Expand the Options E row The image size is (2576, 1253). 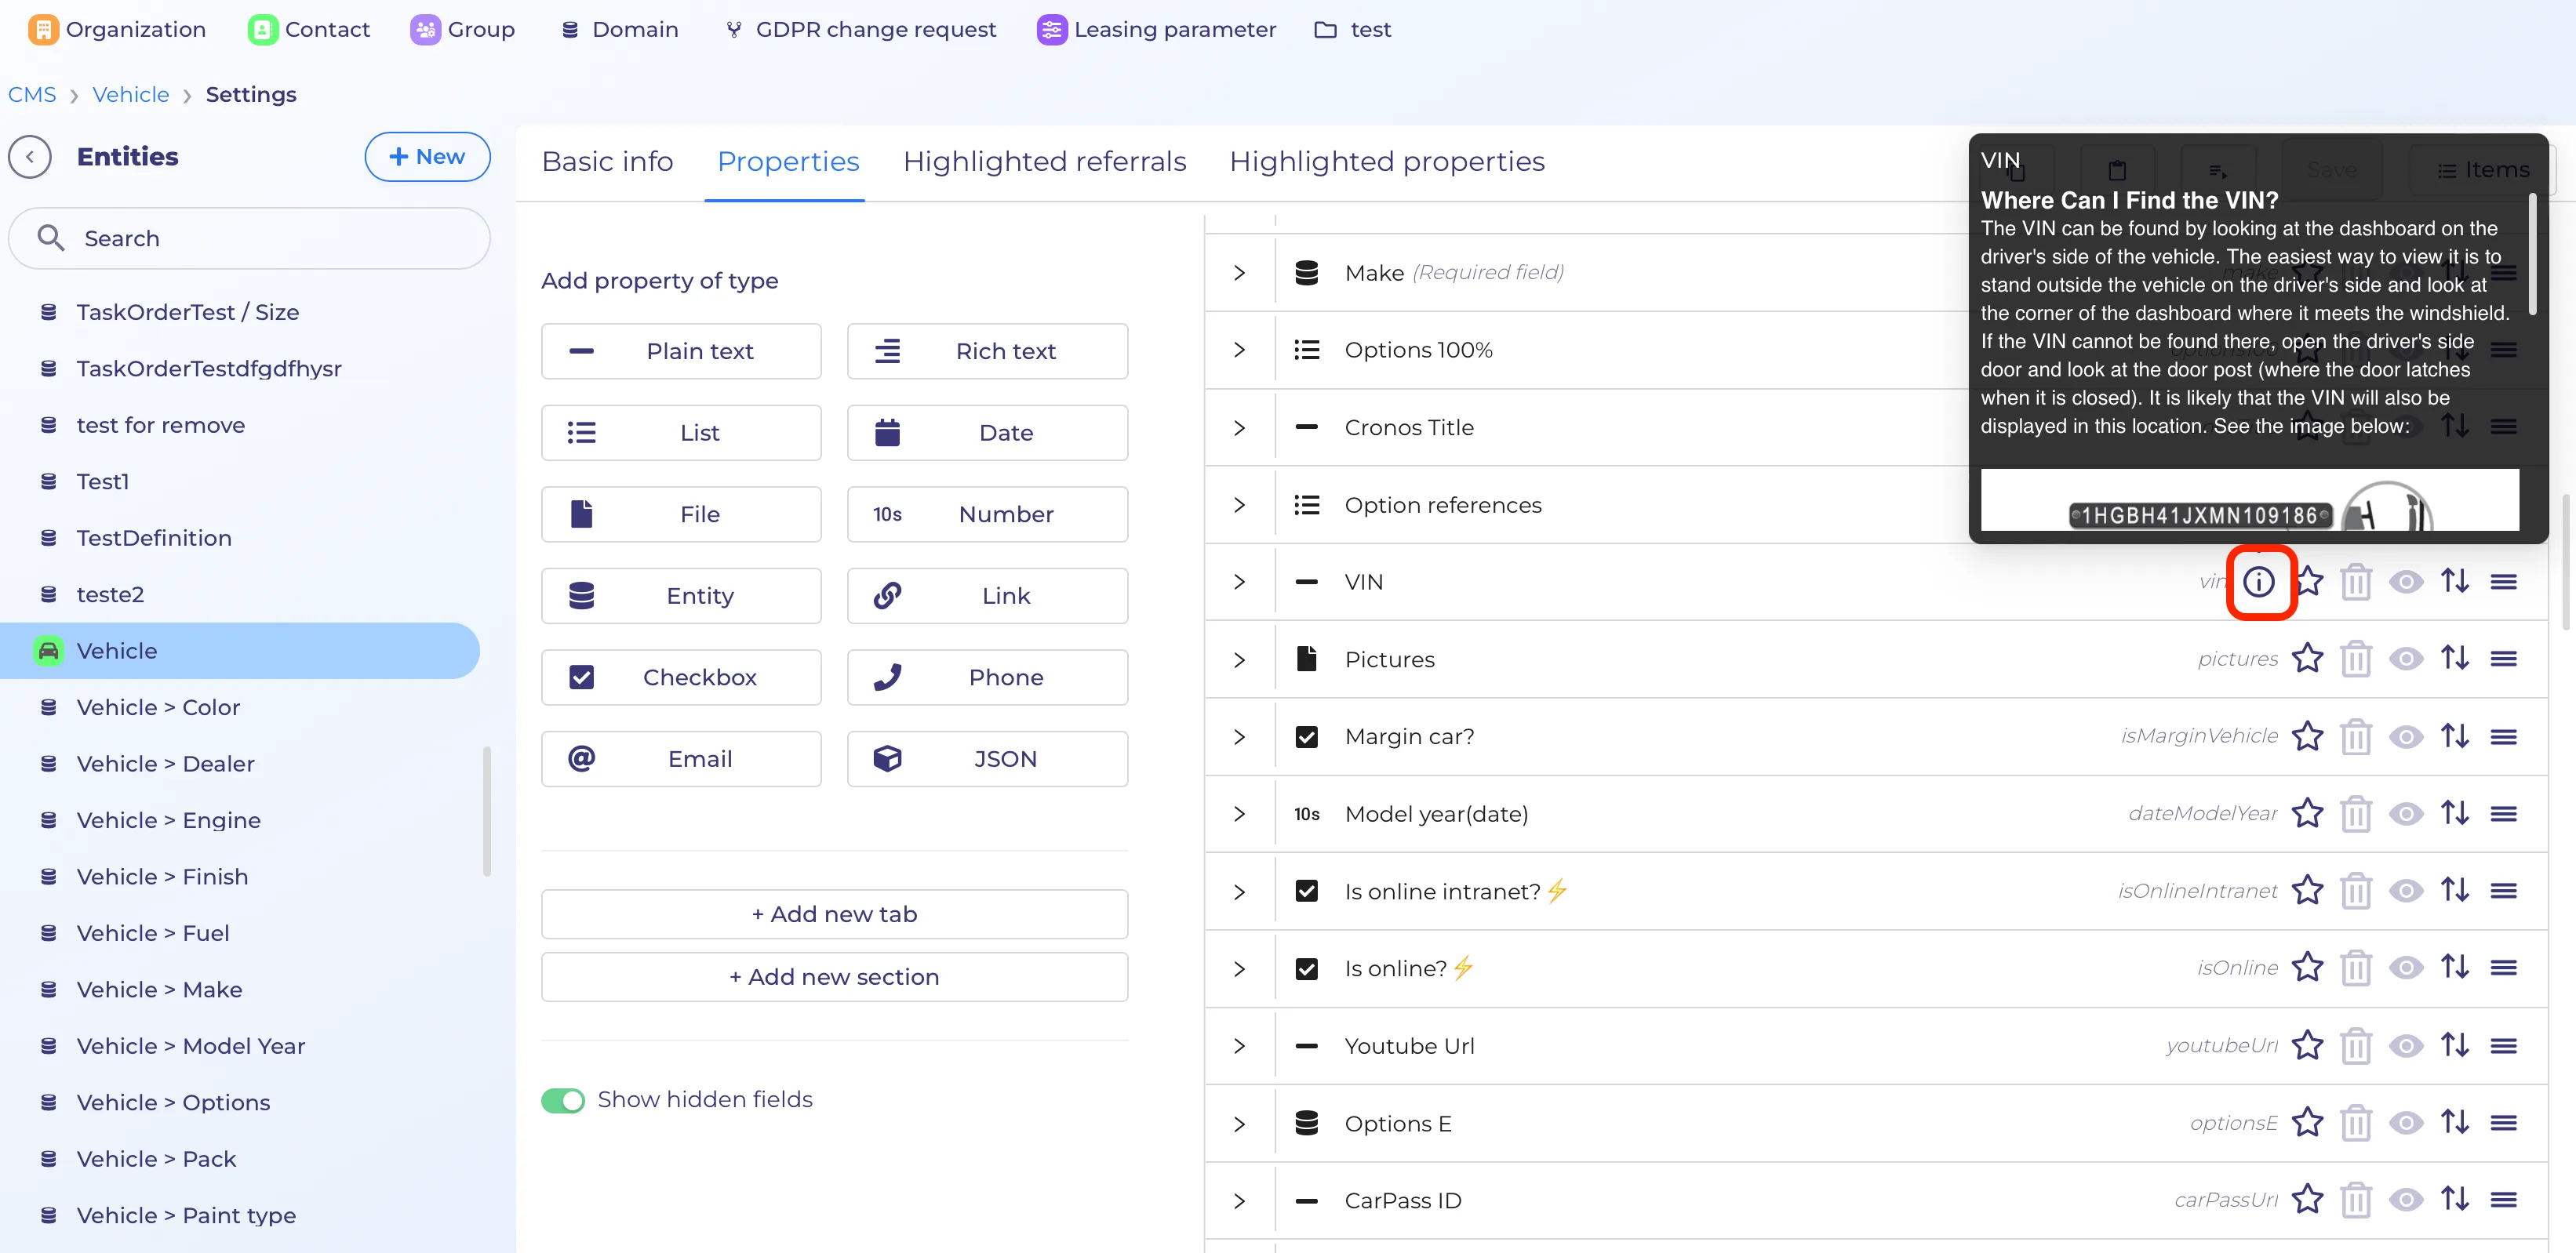[1240, 1124]
